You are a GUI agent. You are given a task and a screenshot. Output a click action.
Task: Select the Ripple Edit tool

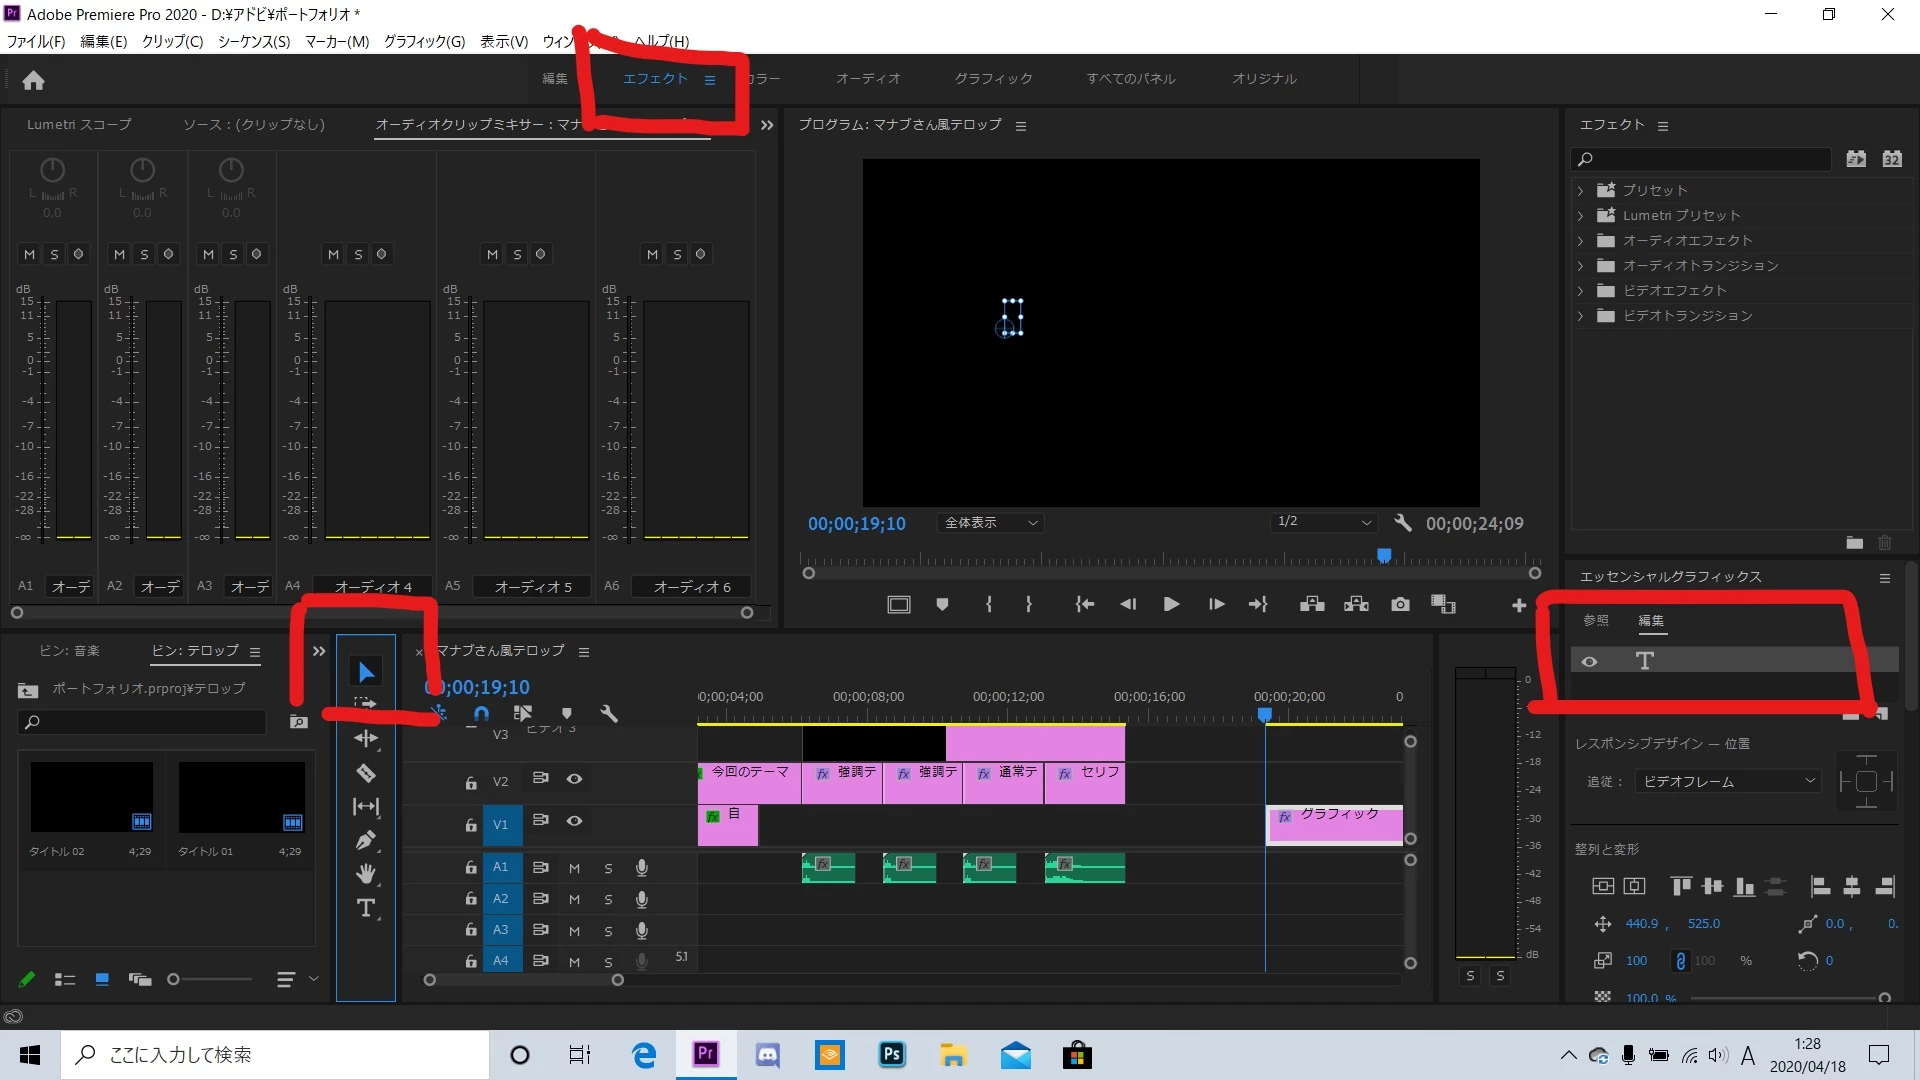point(366,739)
